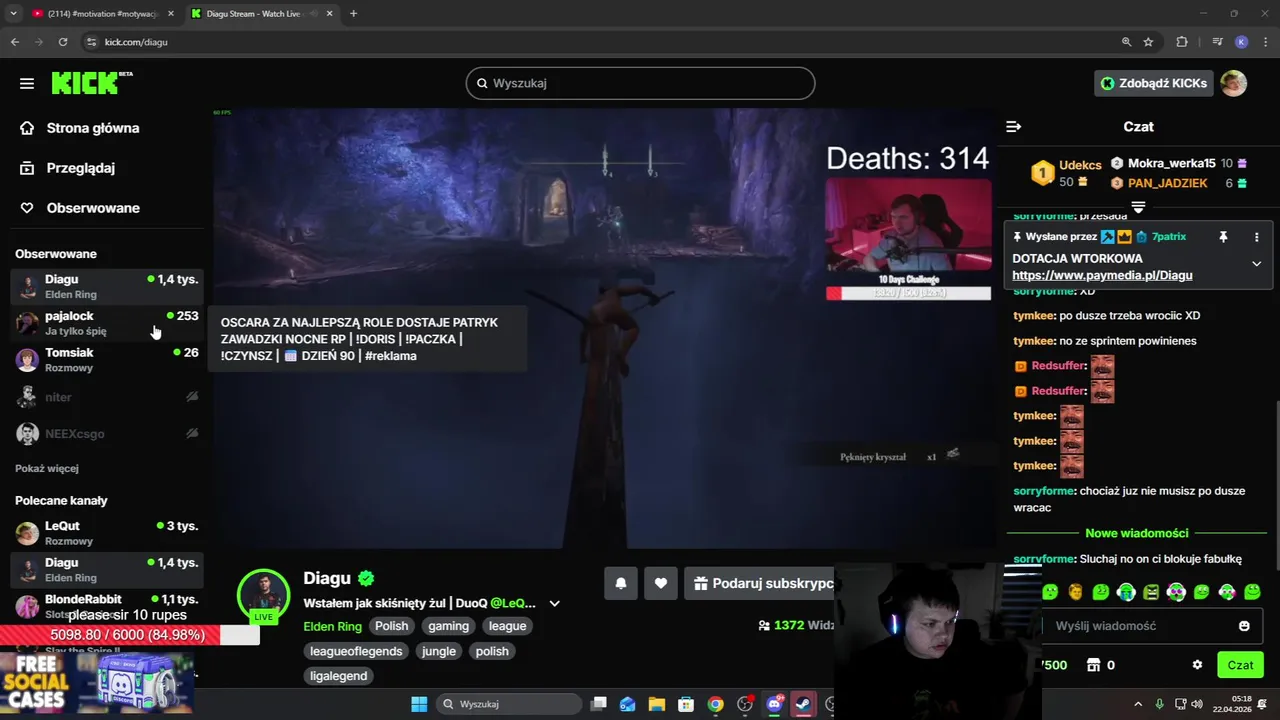Screen dimensions: 1280x720
Task: Open File Explorer from taskbar
Action: [657, 704]
